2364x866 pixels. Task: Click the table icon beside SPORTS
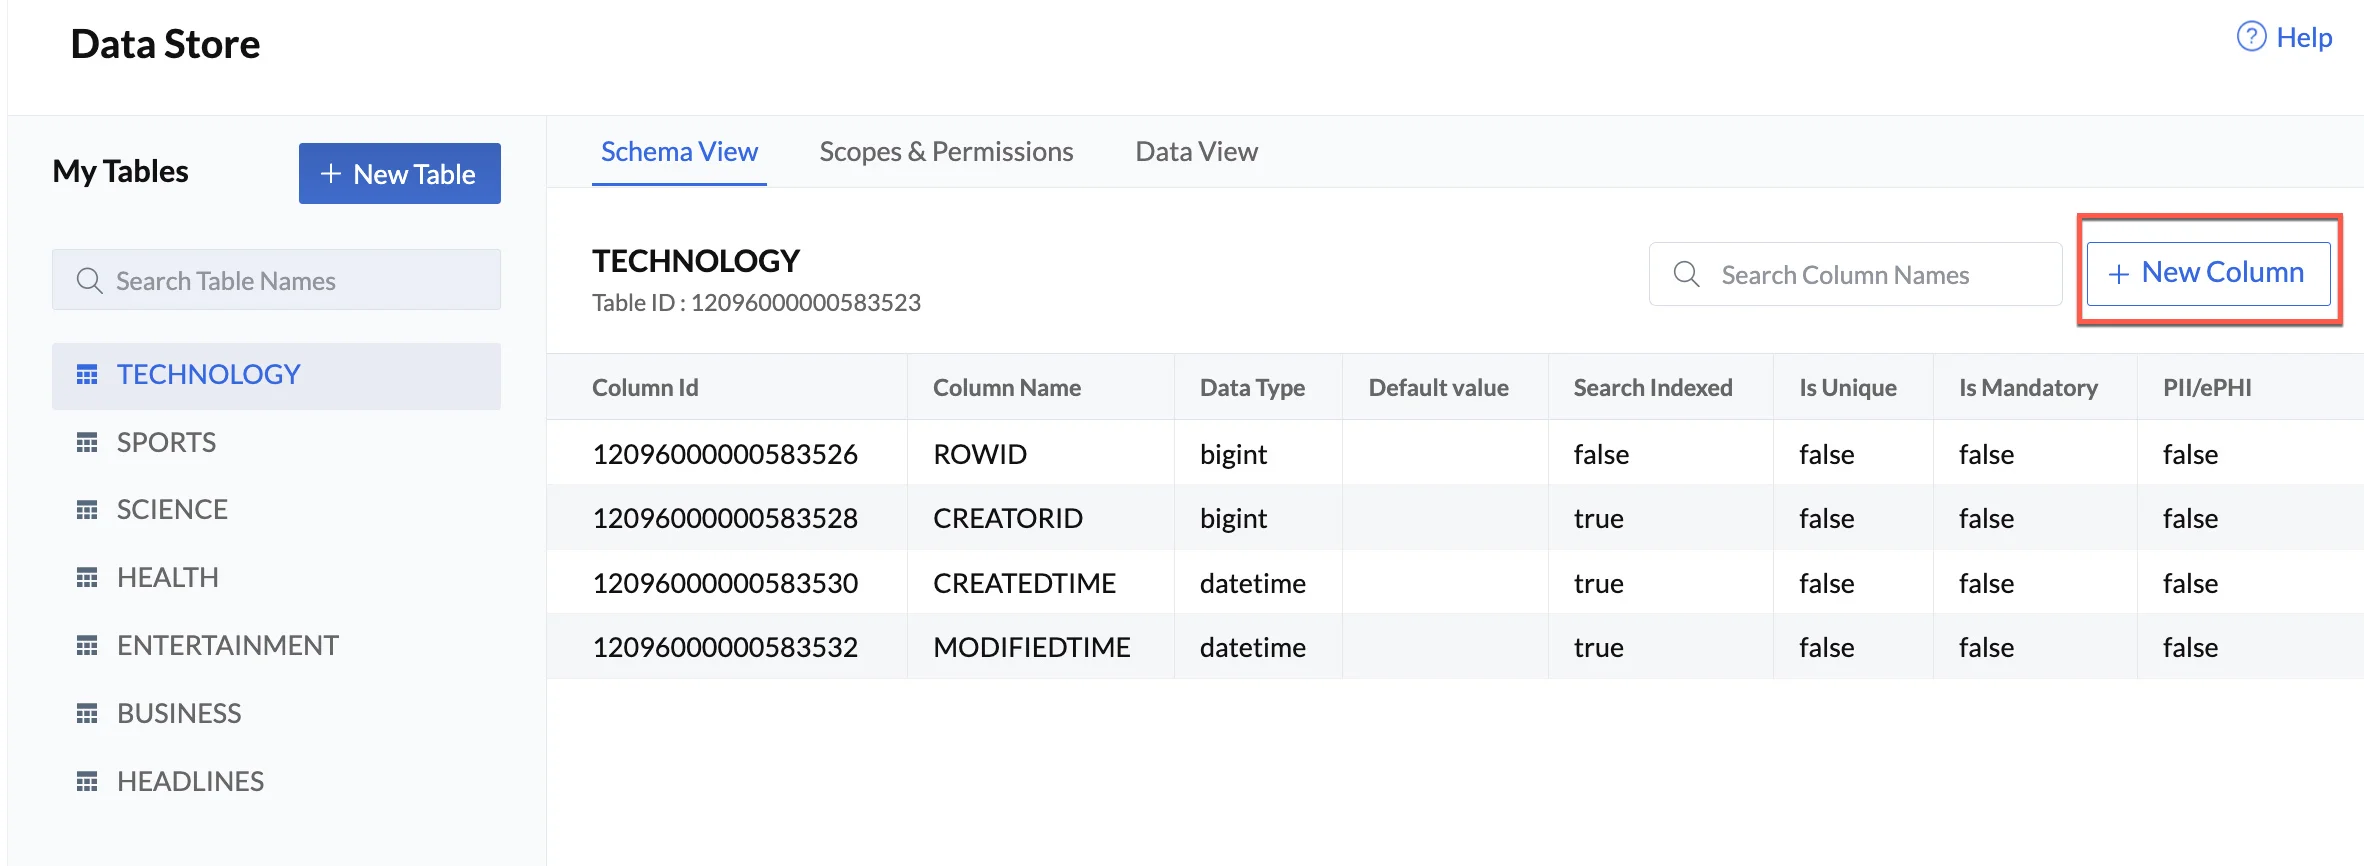click(87, 443)
